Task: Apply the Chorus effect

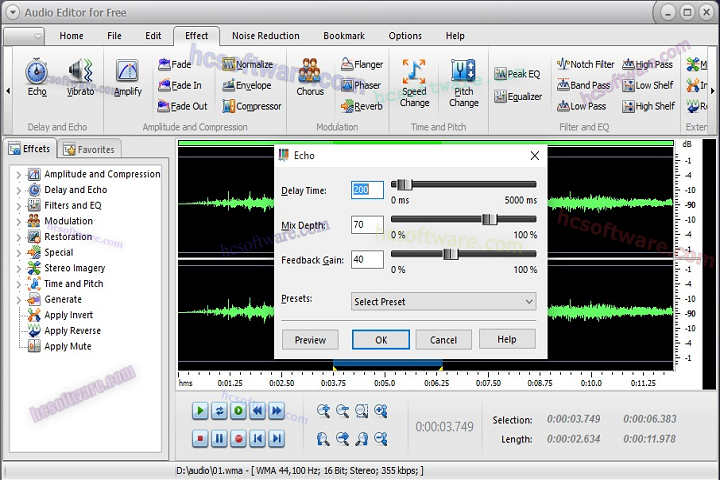Action: (x=310, y=77)
